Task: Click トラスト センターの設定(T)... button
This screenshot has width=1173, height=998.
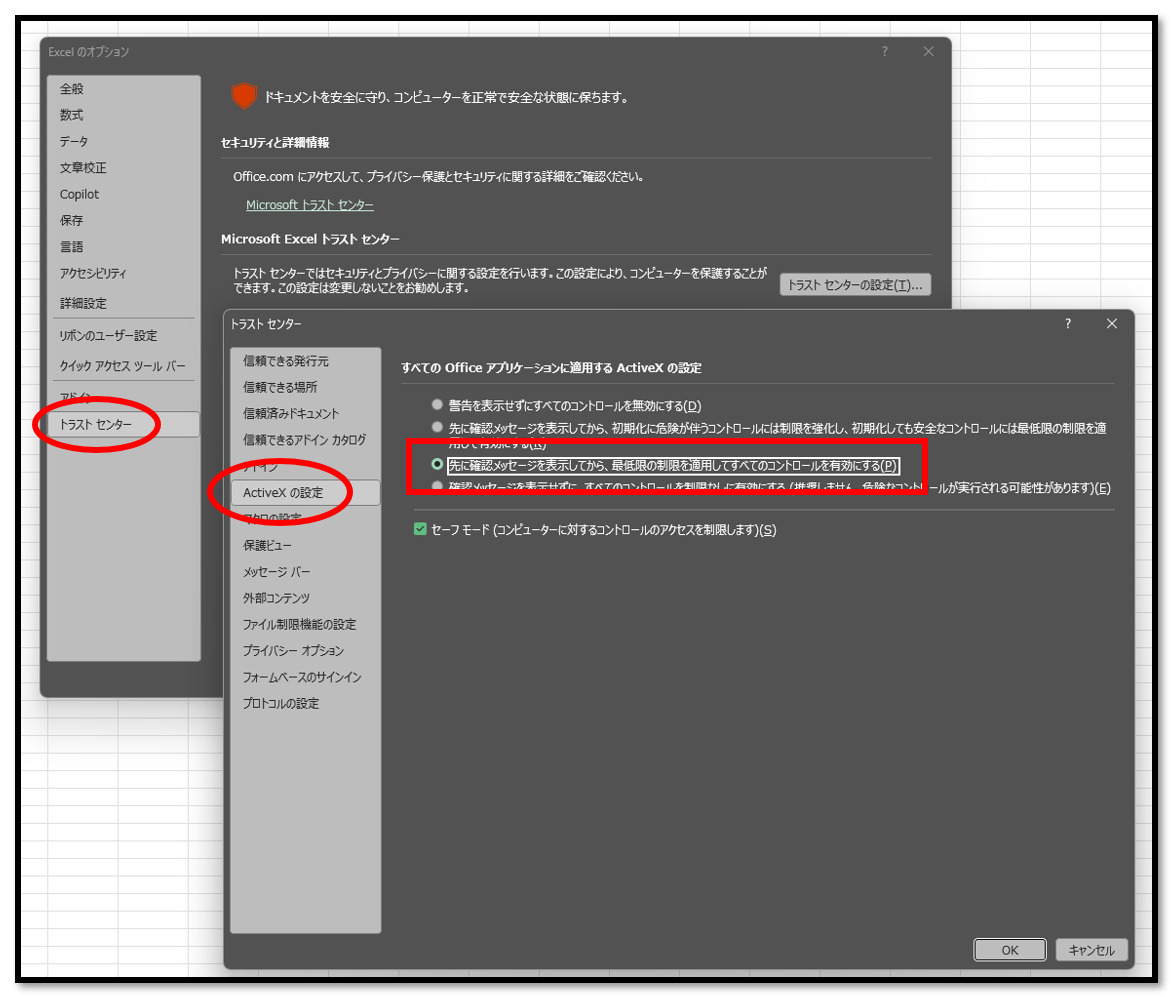Action: [x=855, y=284]
